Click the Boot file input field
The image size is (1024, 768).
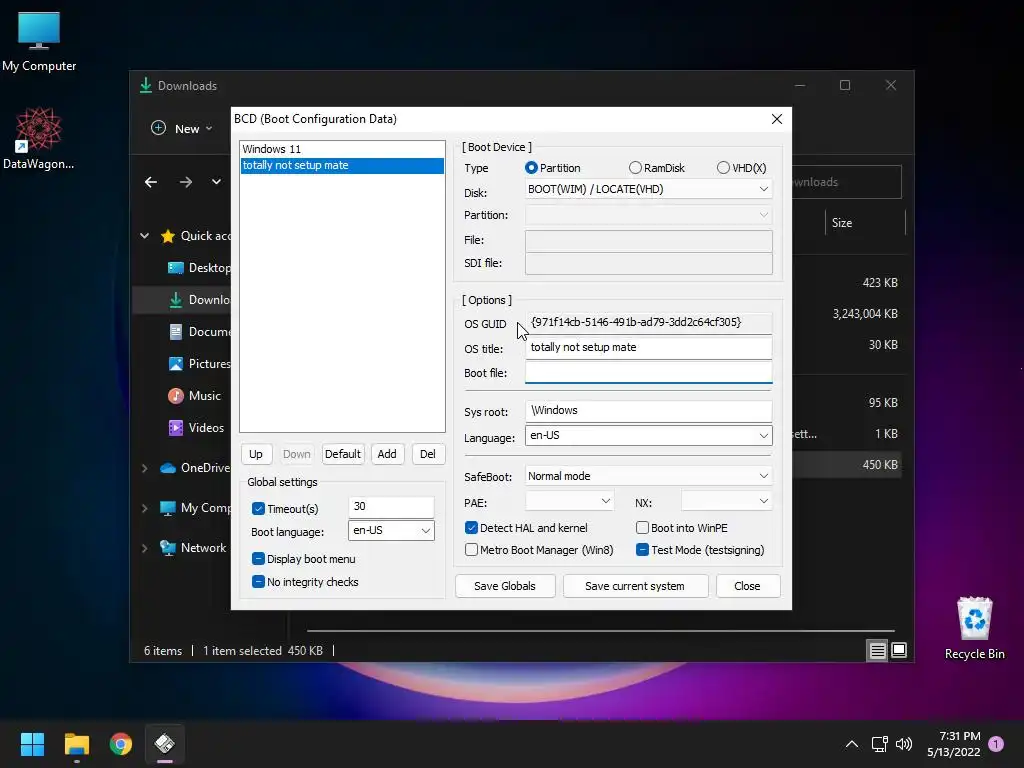click(x=648, y=372)
